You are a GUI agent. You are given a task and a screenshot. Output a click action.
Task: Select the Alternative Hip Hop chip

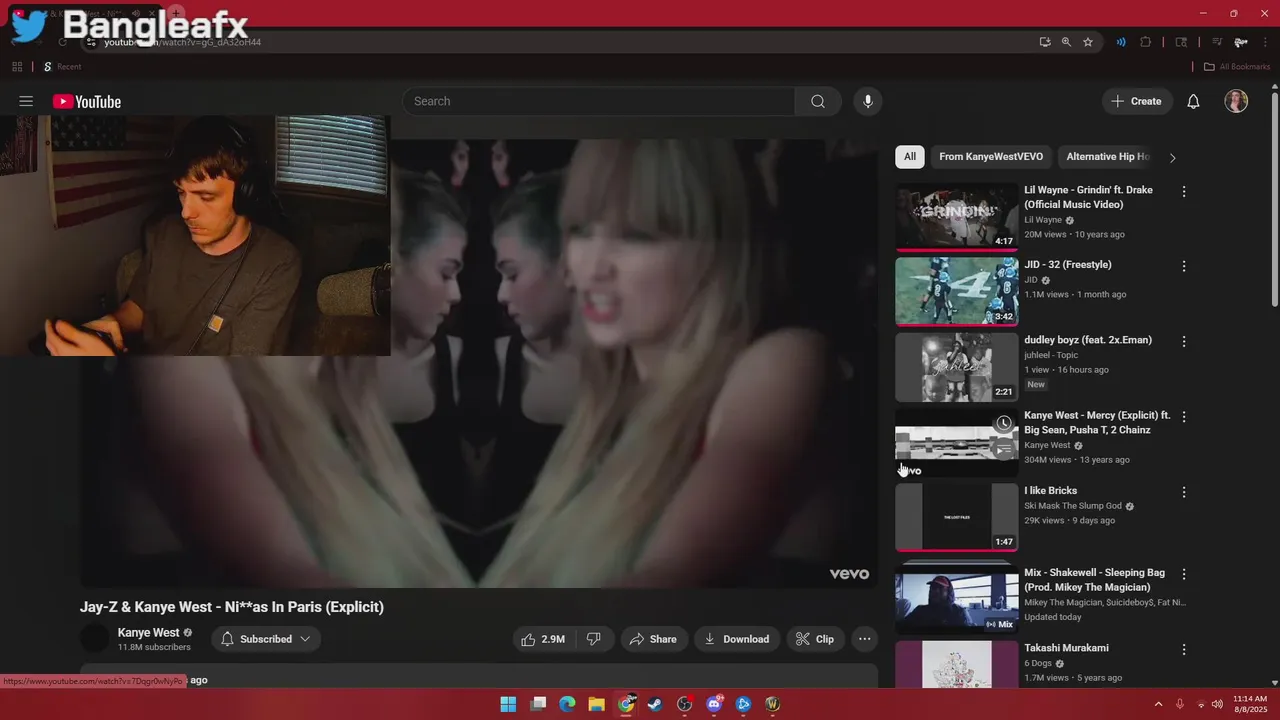click(x=1108, y=157)
